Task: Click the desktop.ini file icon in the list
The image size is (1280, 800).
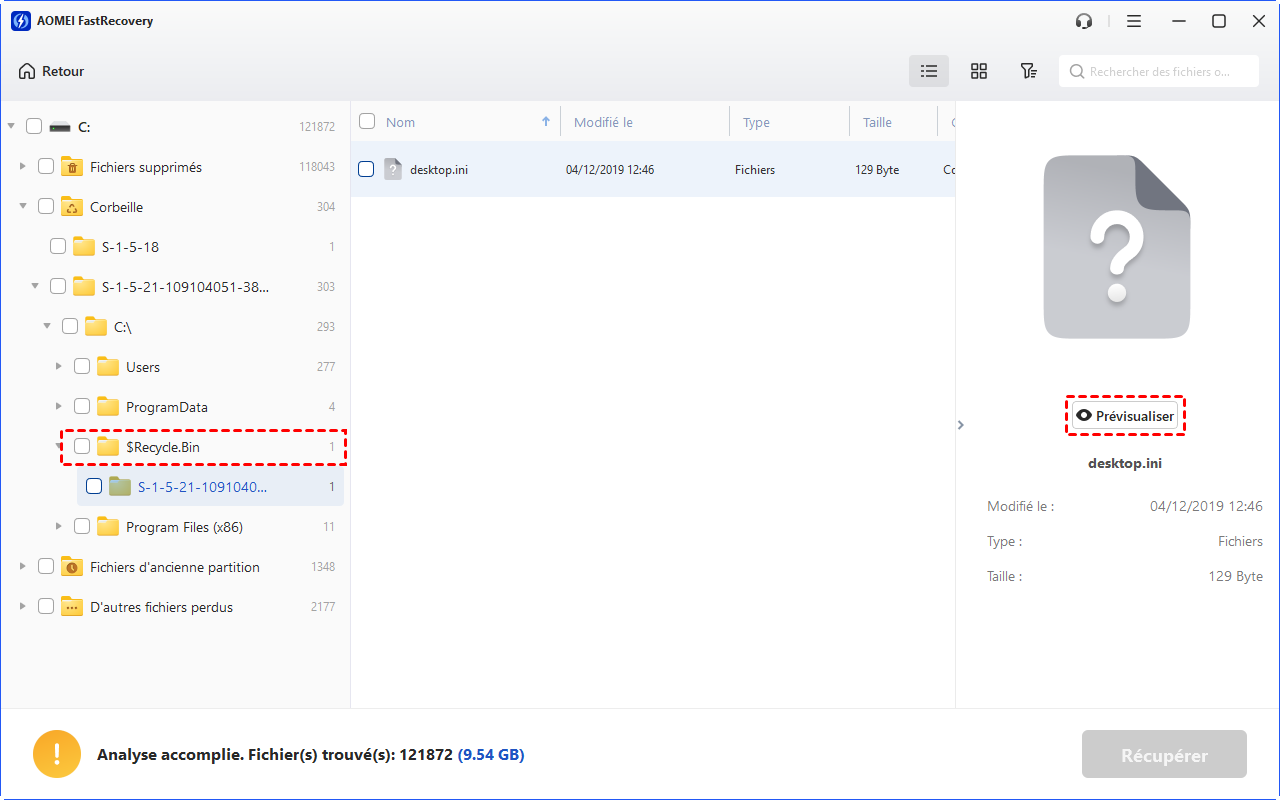Action: pyautogui.click(x=393, y=169)
